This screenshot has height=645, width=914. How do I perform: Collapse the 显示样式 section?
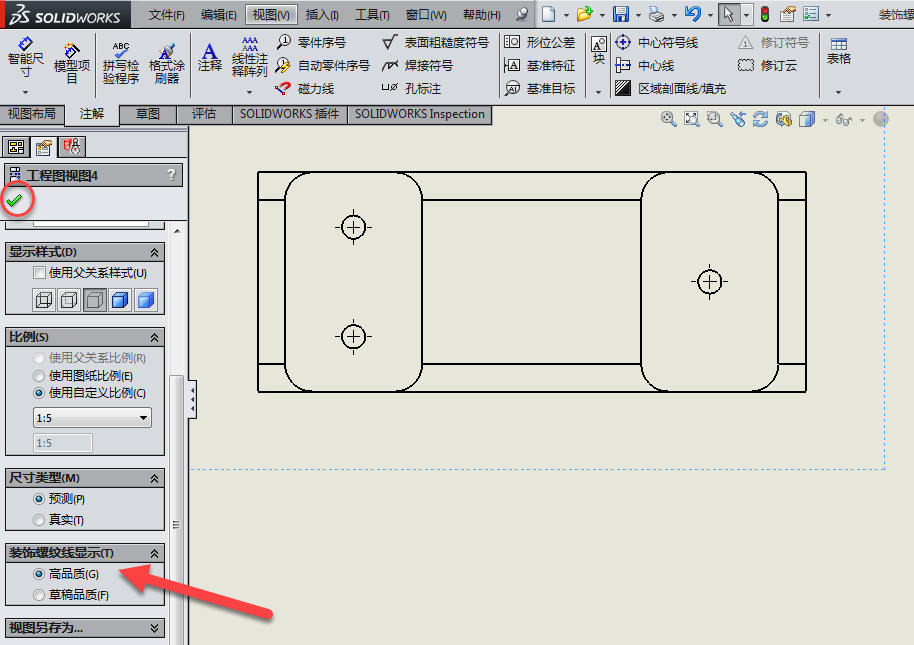[154, 252]
